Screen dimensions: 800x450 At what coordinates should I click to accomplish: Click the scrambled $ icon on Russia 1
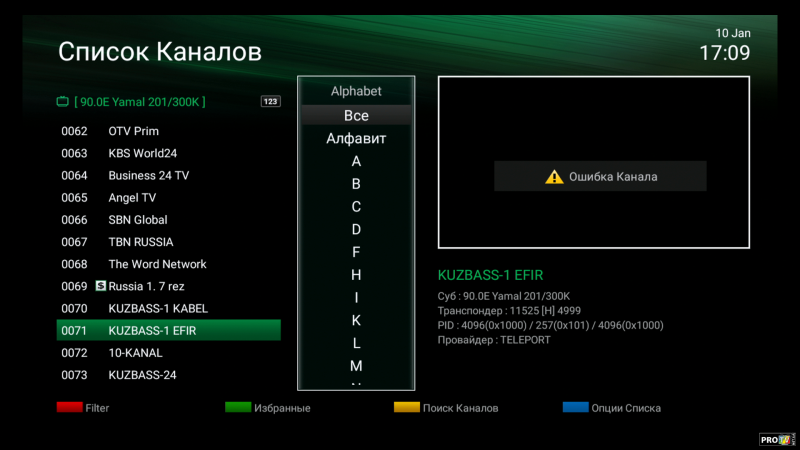coord(100,286)
